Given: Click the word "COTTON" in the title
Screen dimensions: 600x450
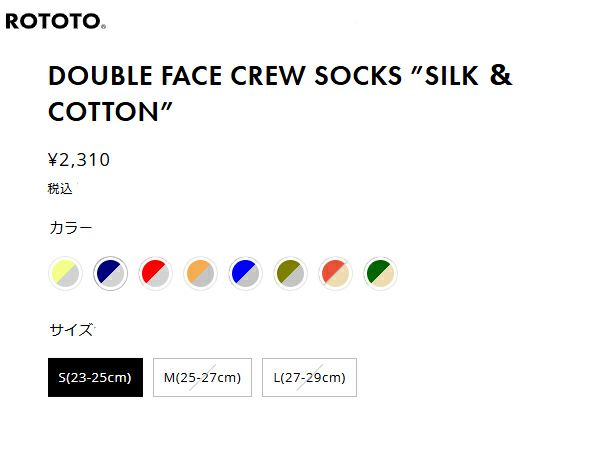Looking at the screenshot, I should point(105,112).
